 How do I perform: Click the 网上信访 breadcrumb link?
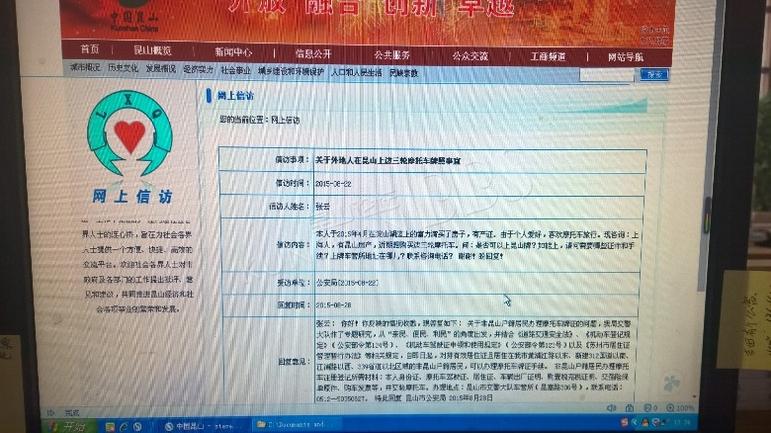coord(286,120)
